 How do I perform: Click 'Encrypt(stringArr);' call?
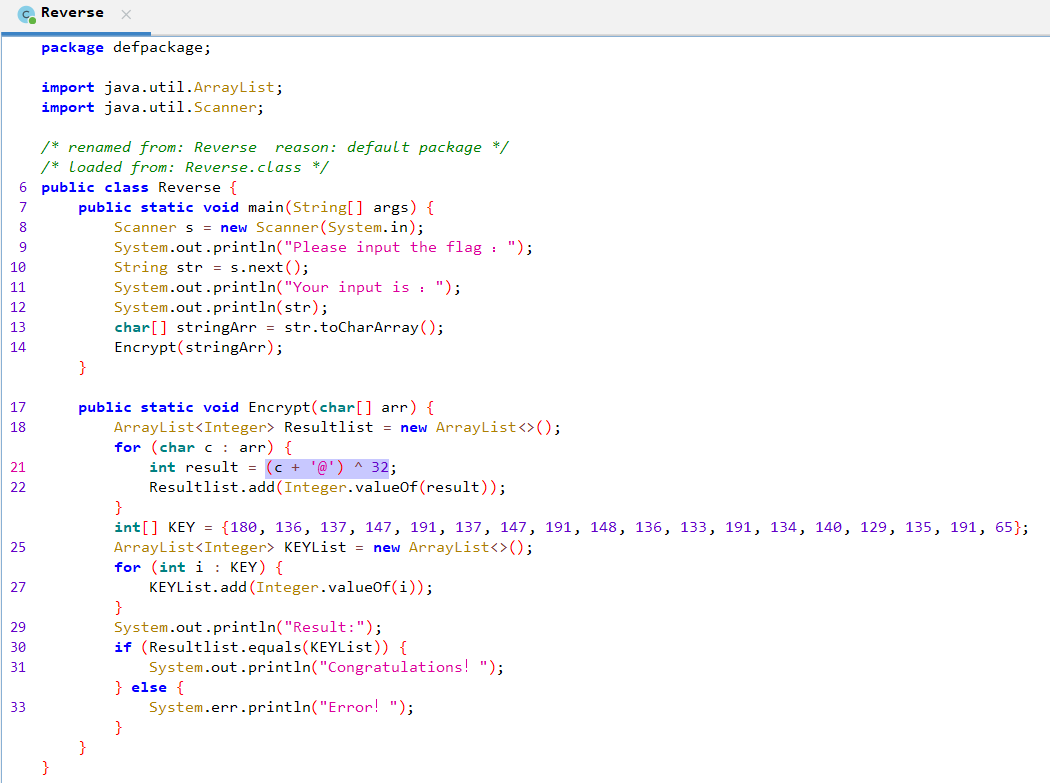(199, 347)
